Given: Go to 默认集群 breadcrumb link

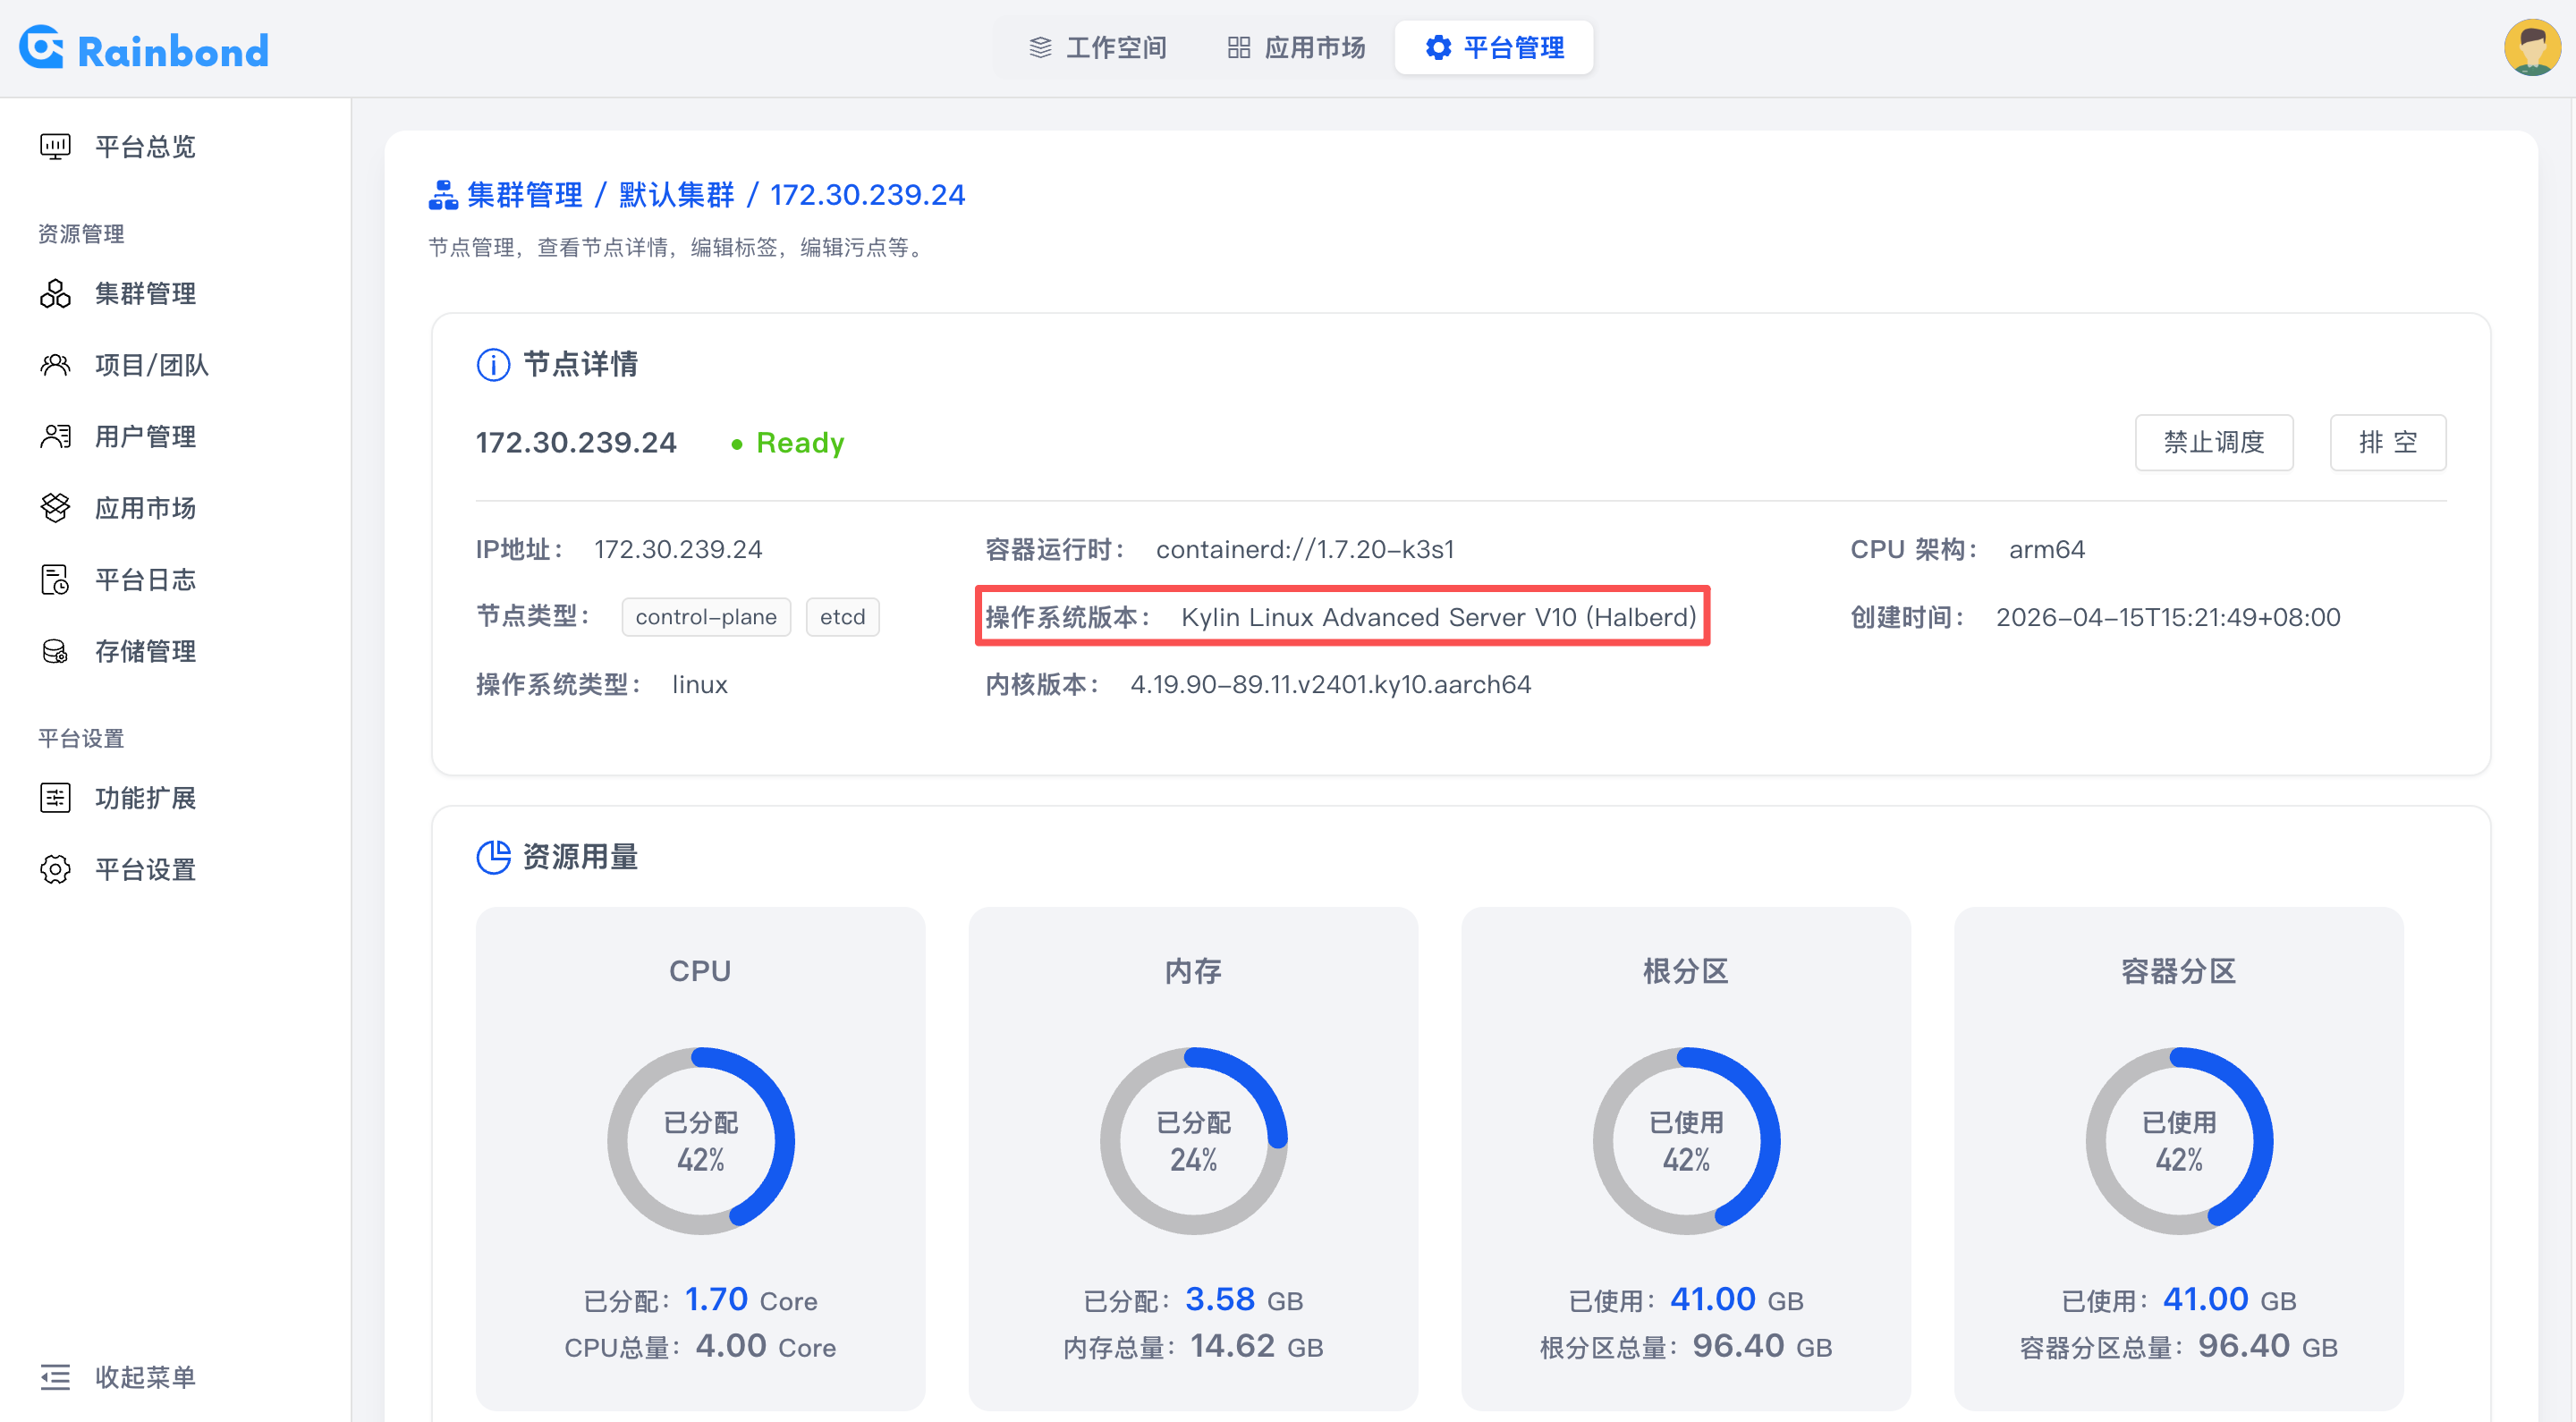Looking at the screenshot, I should pyautogui.click(x=676, y=195).
